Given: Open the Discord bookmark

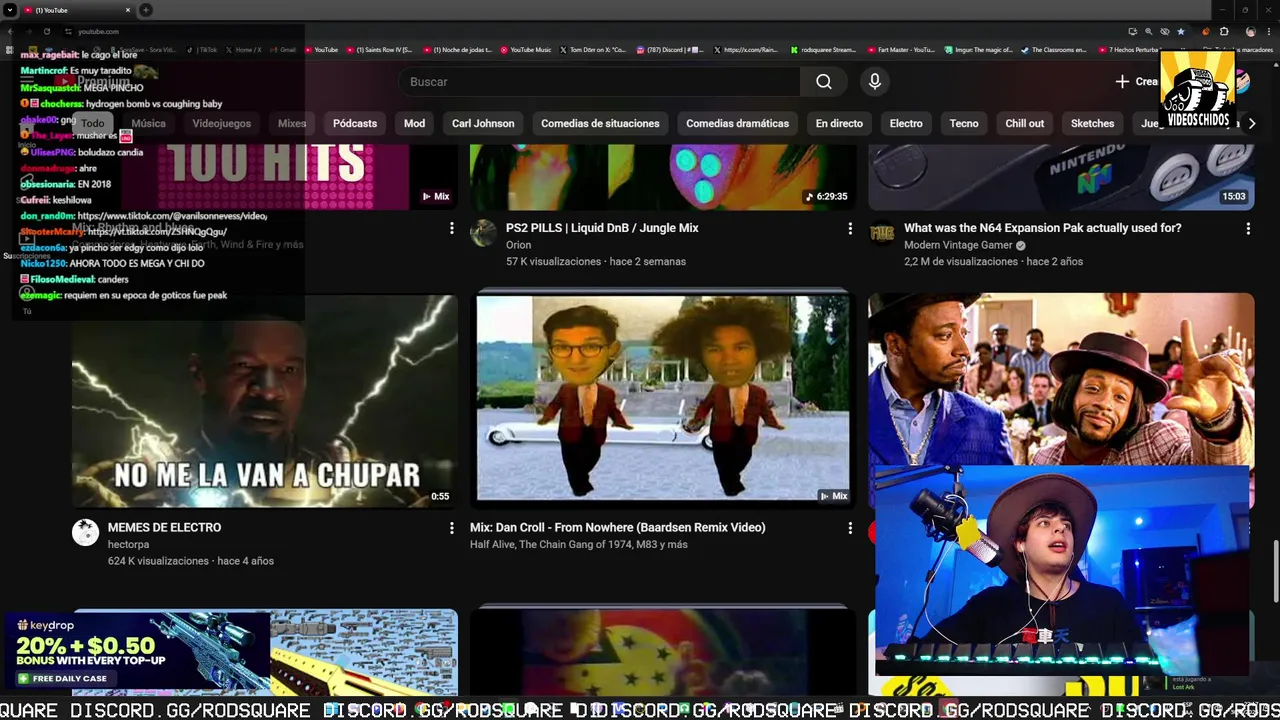Looking at the screenshot, I should [x=670, y=49].
